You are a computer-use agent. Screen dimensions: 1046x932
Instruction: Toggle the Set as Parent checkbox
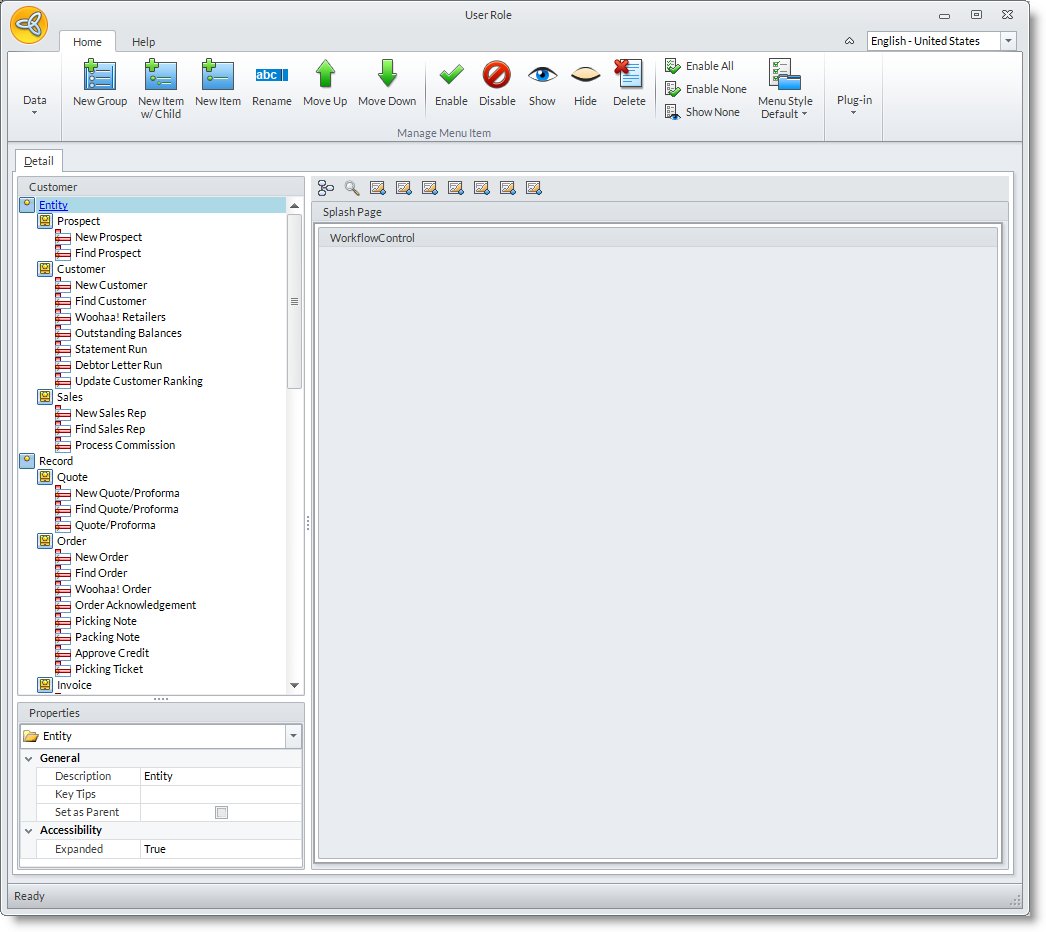221,812
